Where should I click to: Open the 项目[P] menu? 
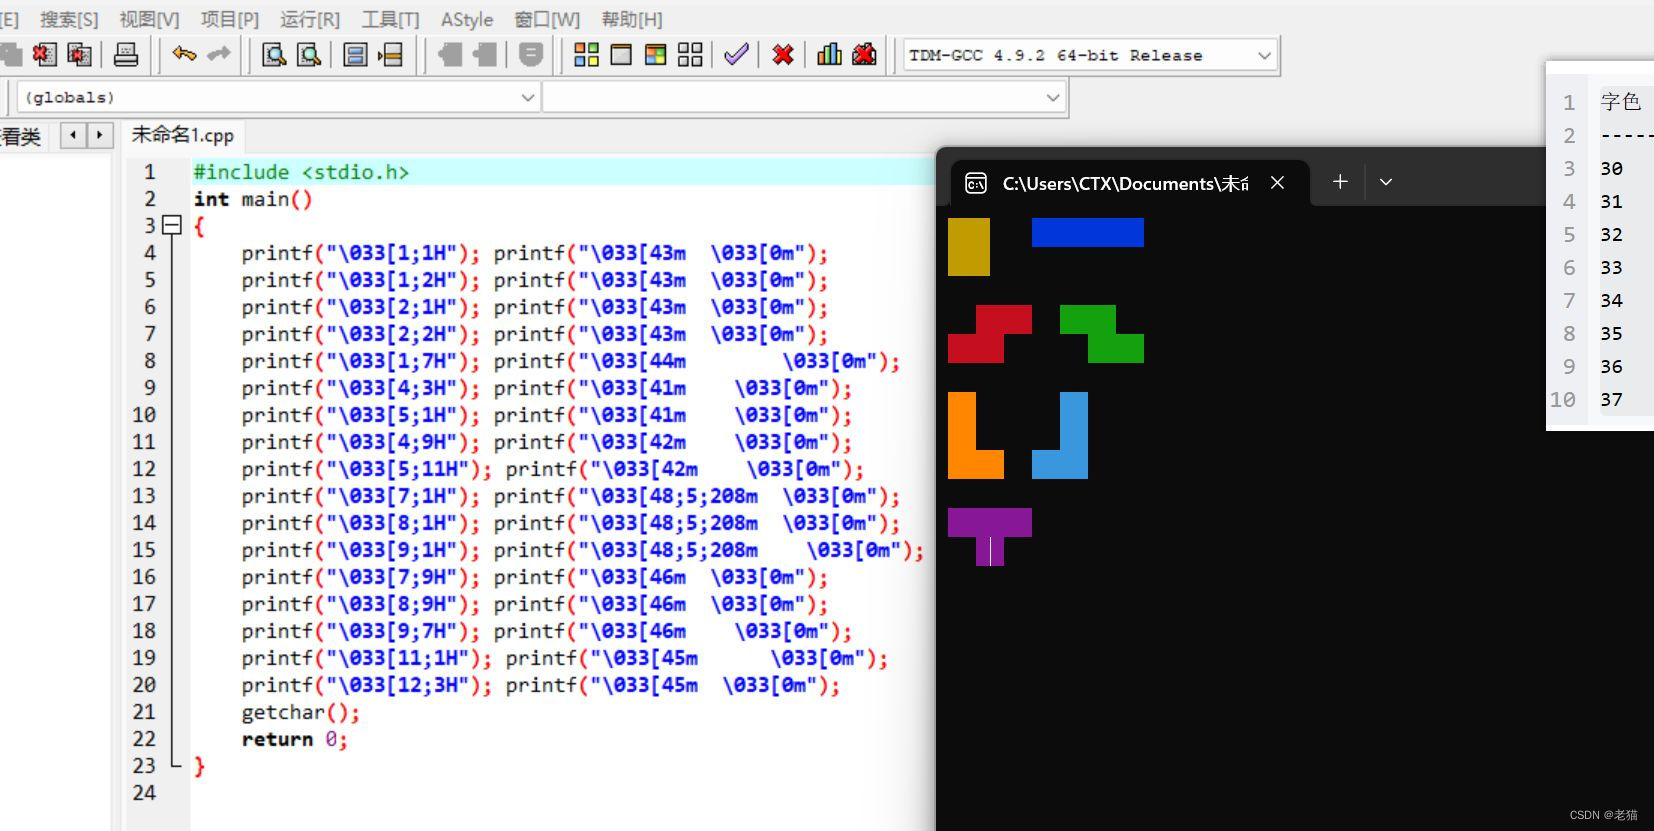230,19
